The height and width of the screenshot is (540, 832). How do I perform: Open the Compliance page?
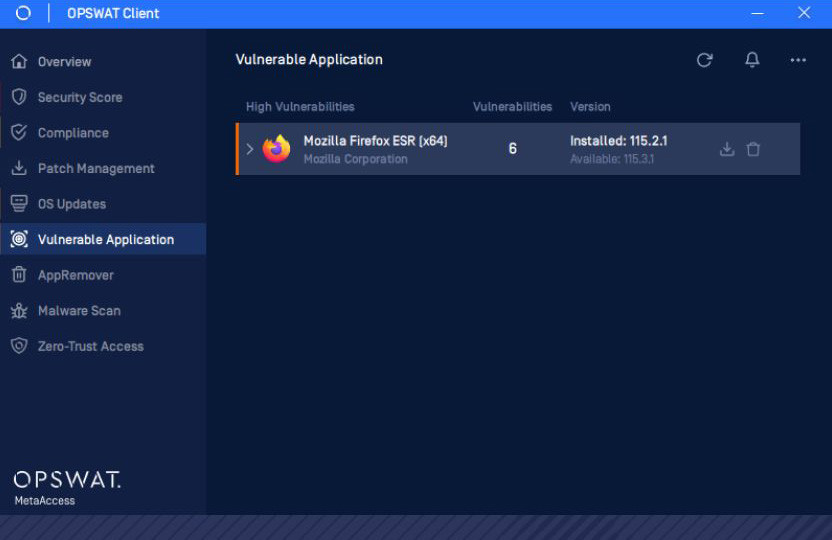click(103, 133)
